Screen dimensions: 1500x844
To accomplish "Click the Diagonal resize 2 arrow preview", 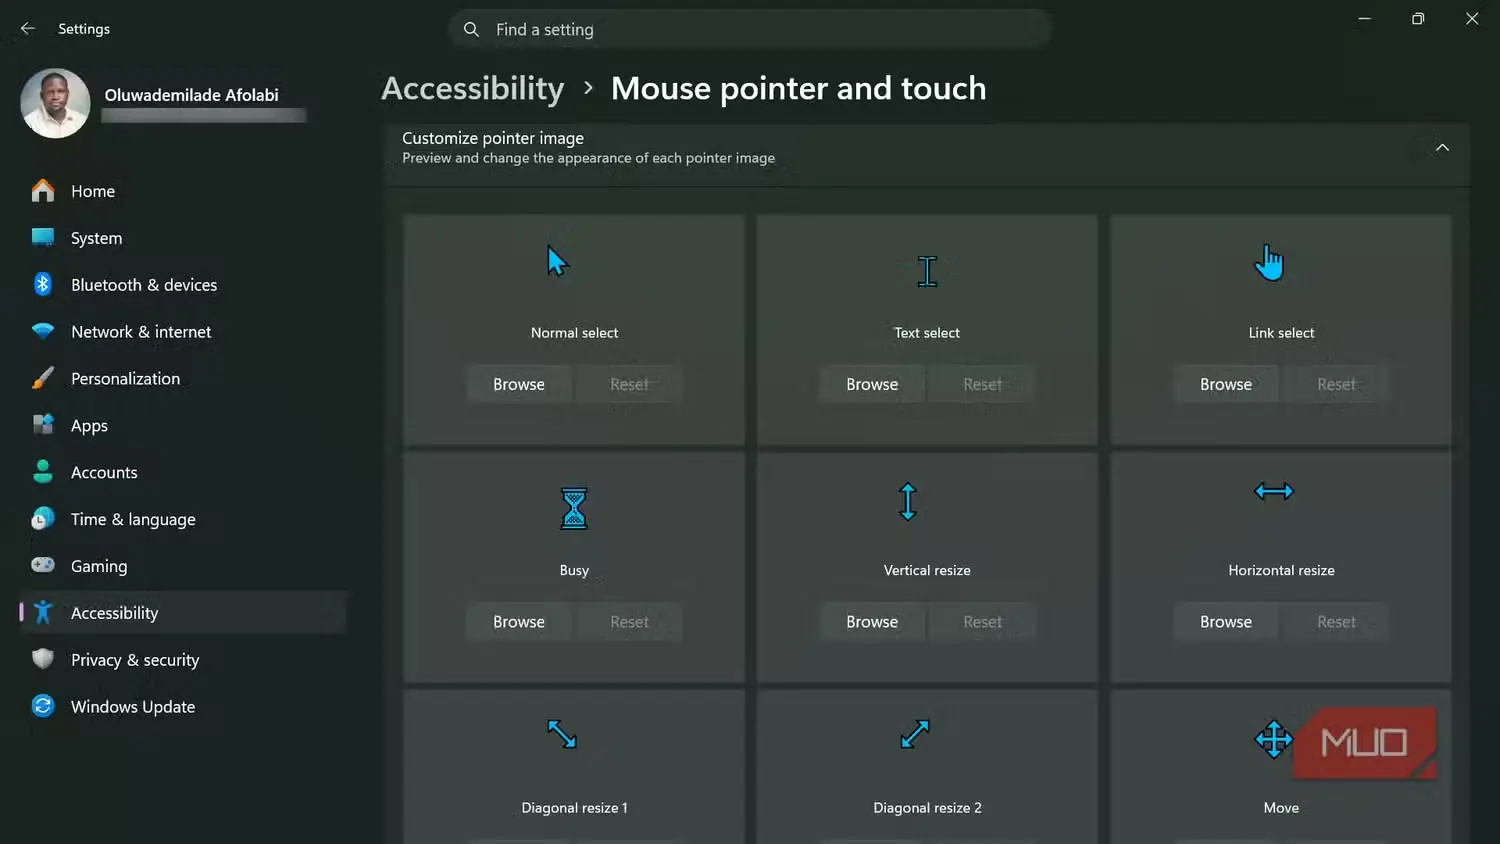I will click(915, 734).
